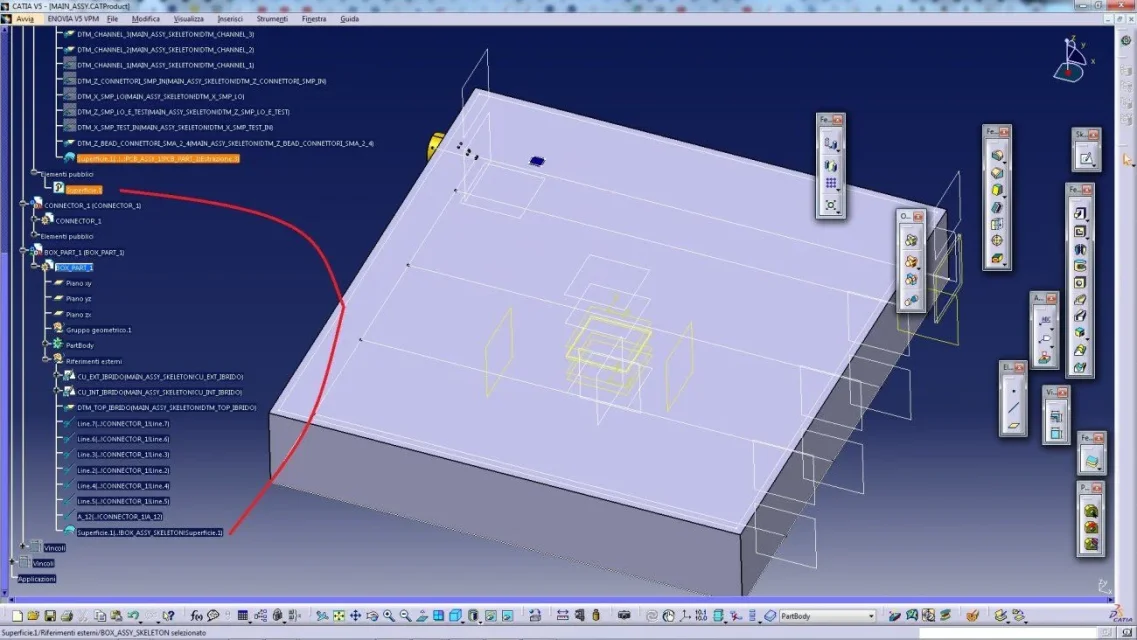The image size is (1137, 640).
Task: Select the Pad tool icon
Action: 1080,214
